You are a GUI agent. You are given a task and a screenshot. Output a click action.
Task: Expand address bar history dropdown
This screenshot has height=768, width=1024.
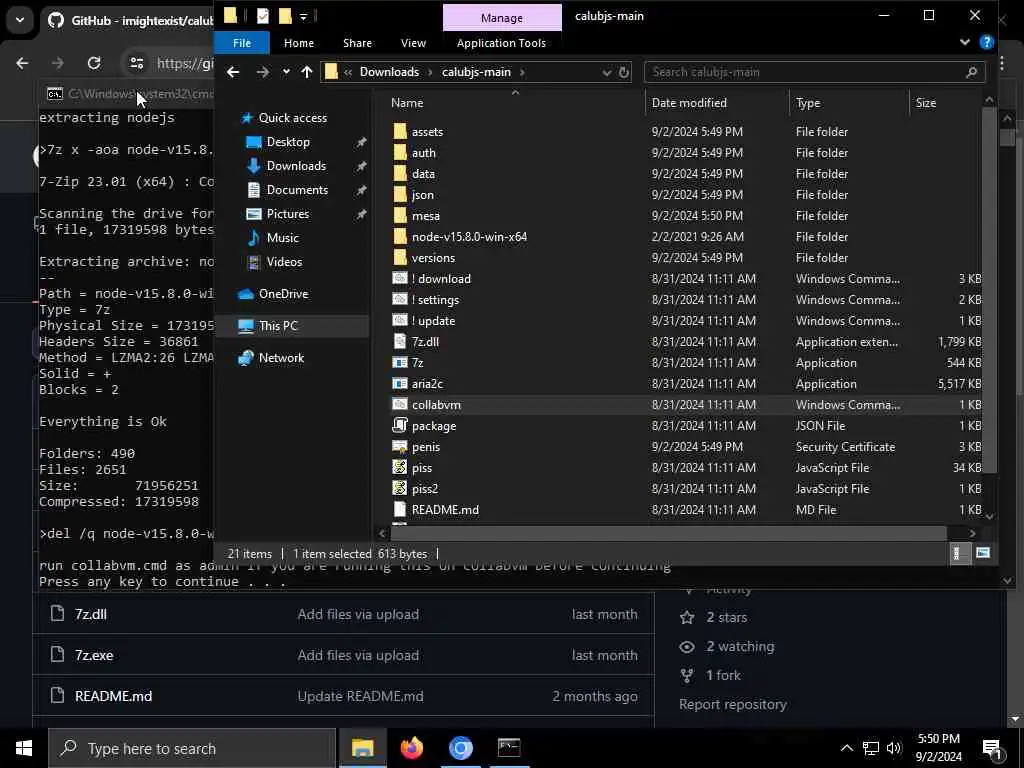point(606,72)
